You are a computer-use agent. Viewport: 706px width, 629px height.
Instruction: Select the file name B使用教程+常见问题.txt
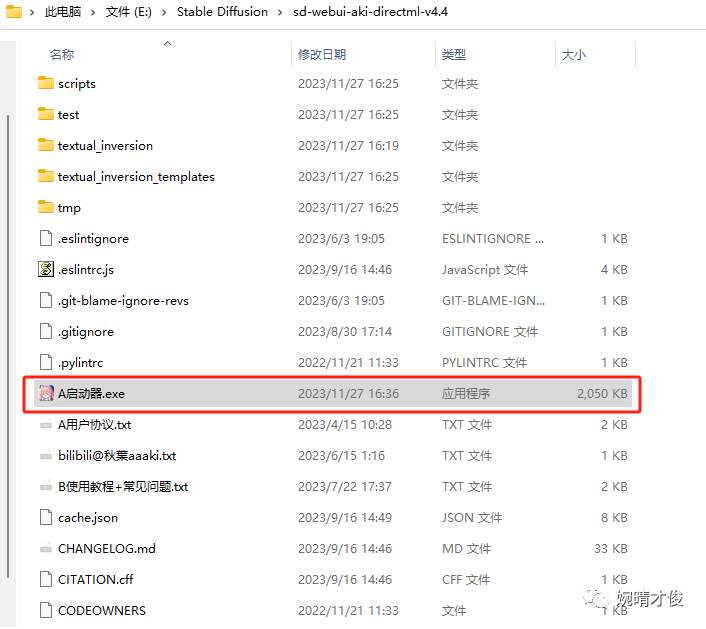(x=123, y=487)
